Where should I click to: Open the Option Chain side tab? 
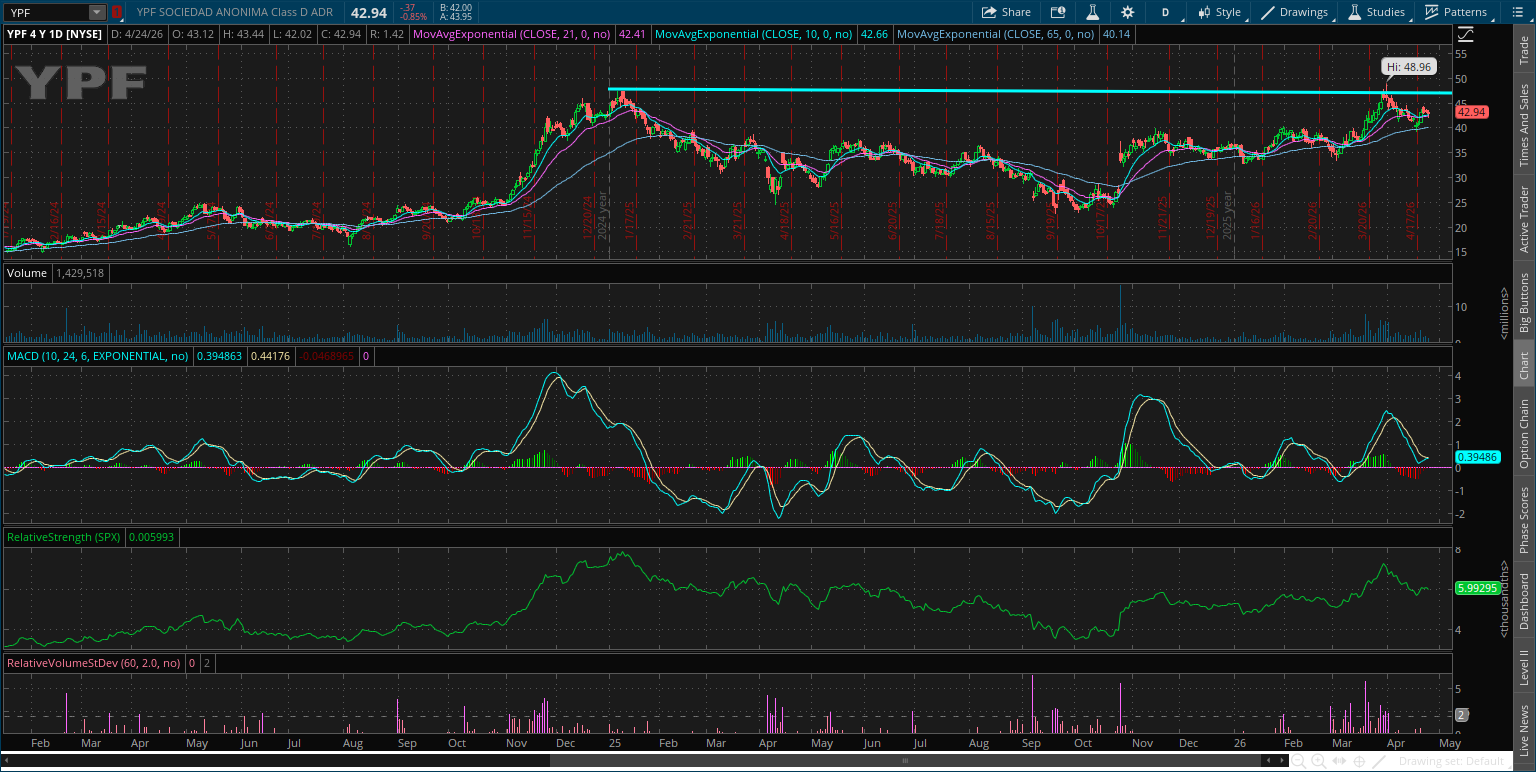pyautogui.click(x=1524, y=433)
